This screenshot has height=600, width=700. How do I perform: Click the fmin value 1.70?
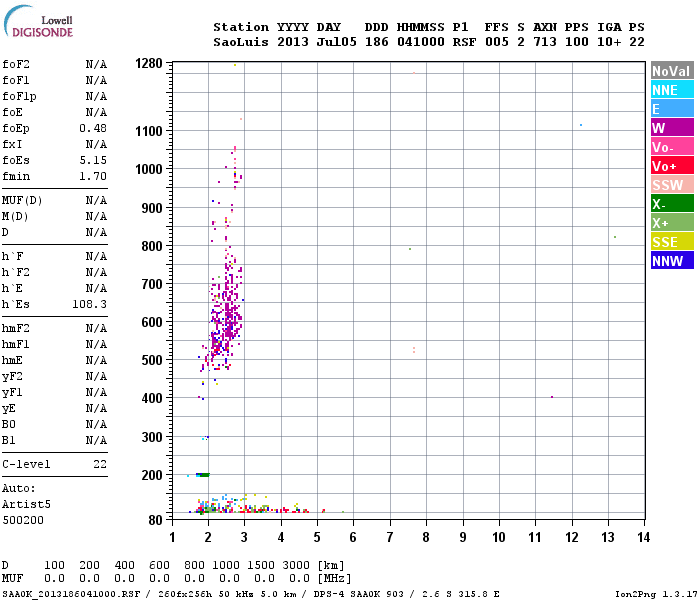click(93, 176)
